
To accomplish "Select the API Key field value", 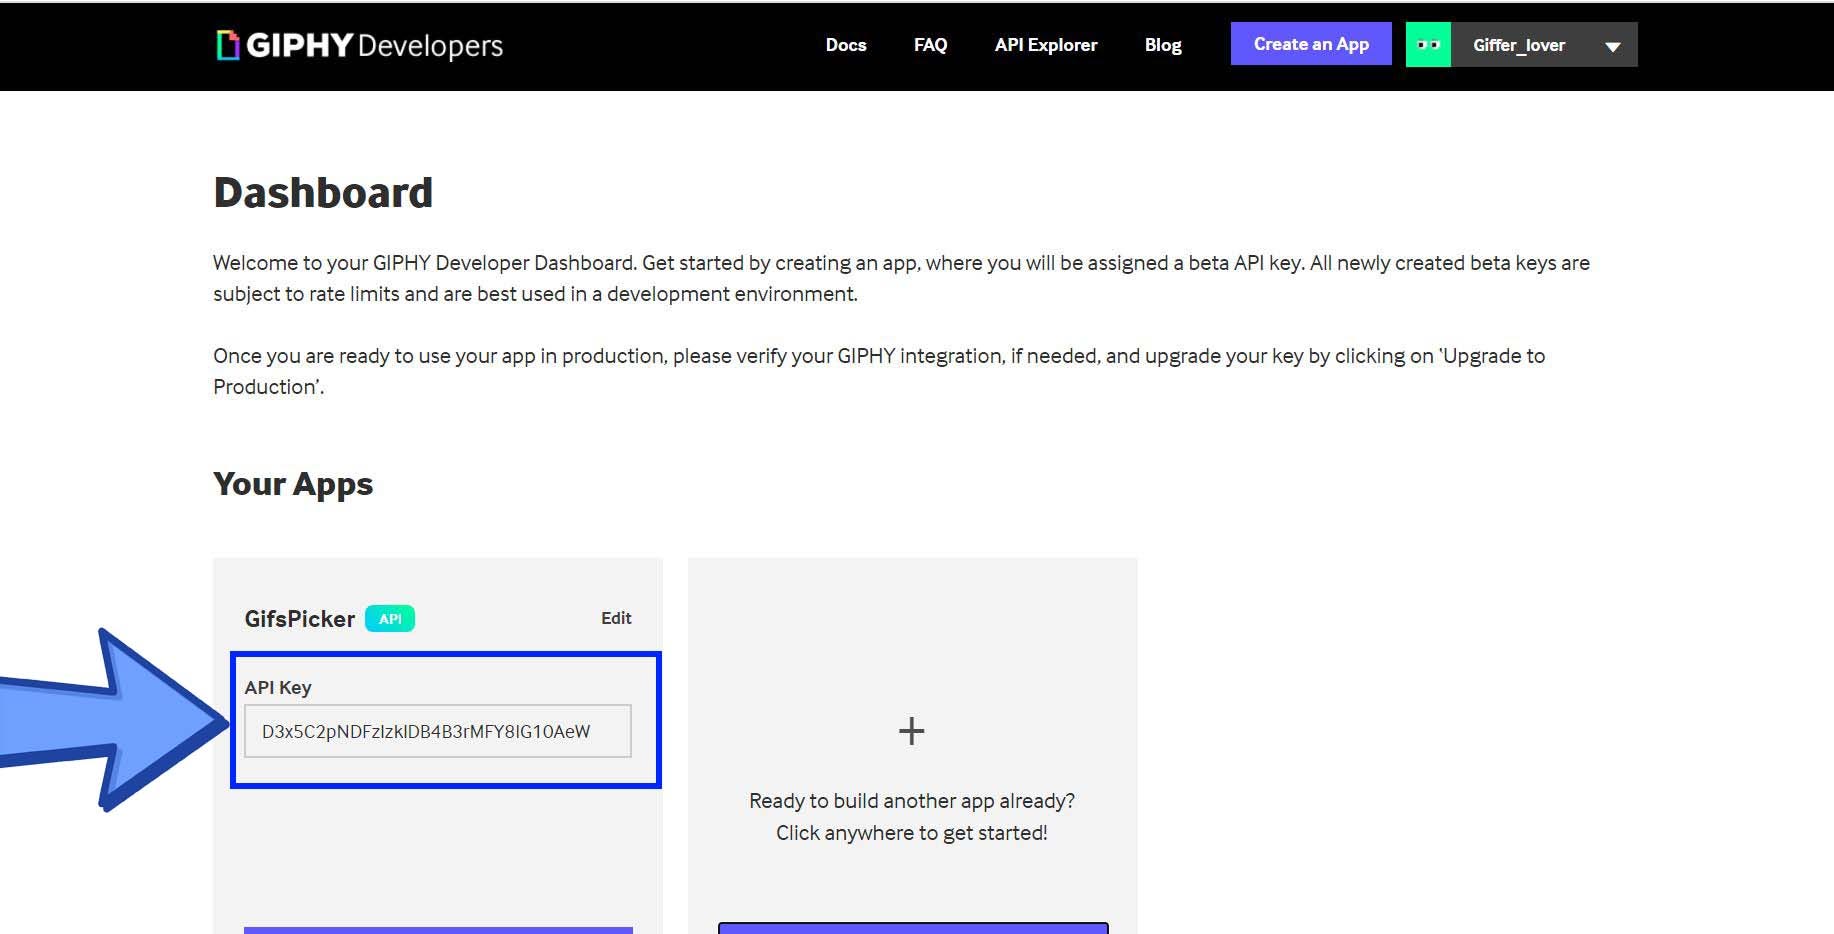I will (438, 731).
